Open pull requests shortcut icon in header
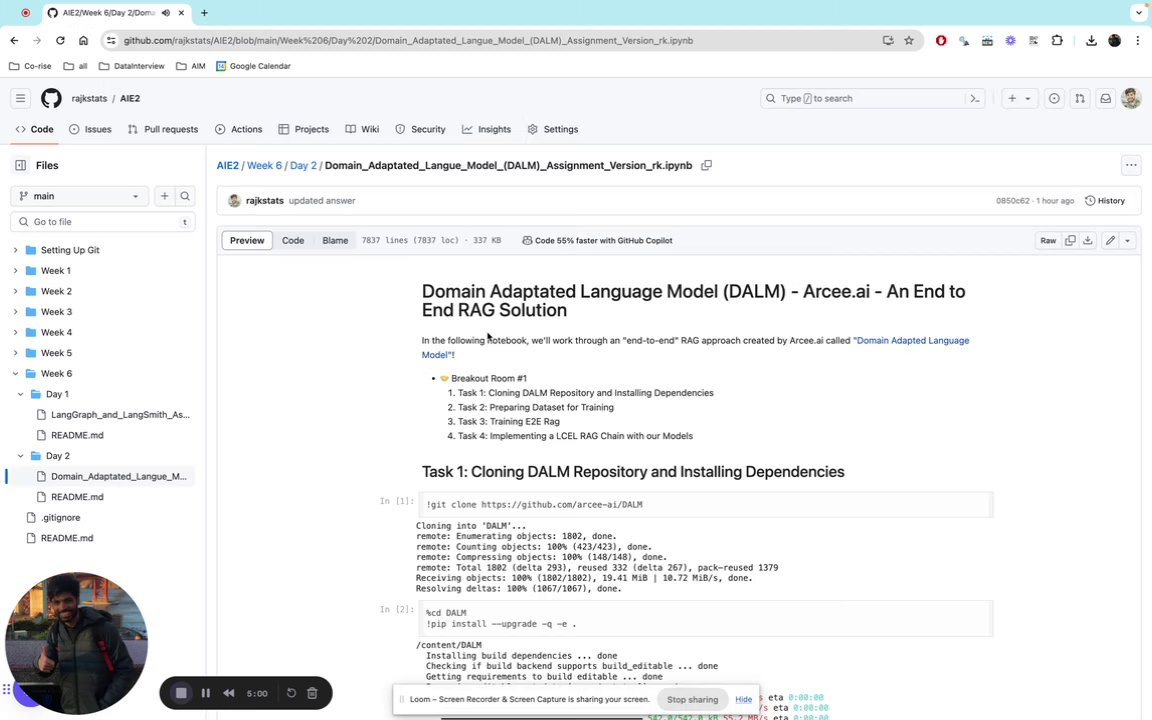The height and width of the screenshot is (720, 1152). [x=1080, y=98]
